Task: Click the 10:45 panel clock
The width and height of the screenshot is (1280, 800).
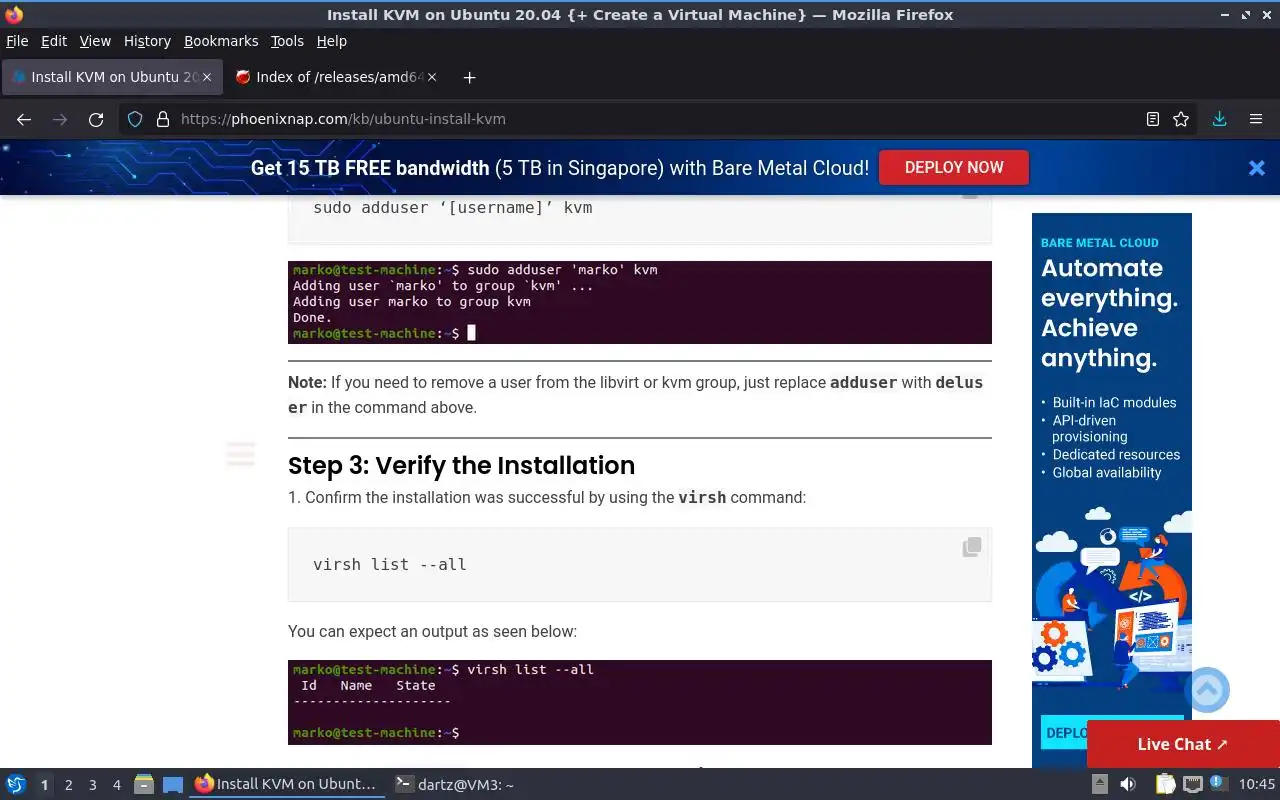Action: (x=1257, y=784)
